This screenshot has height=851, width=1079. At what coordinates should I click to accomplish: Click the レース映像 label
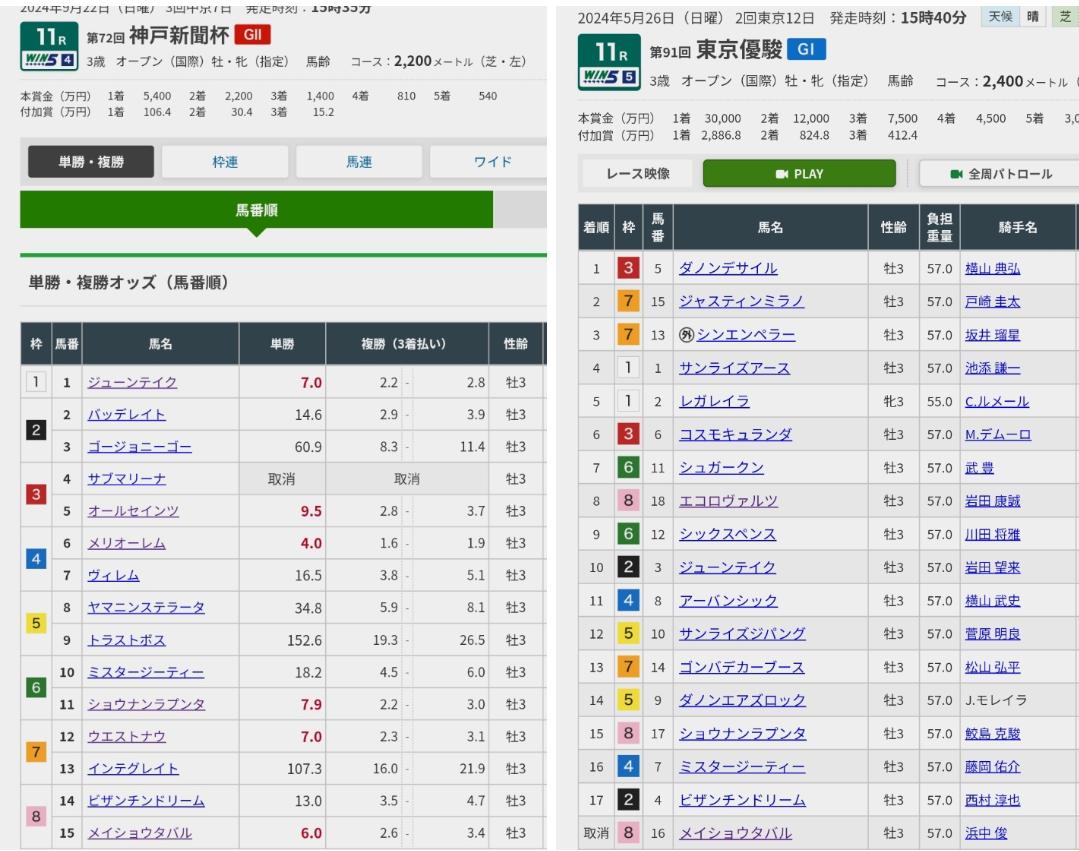638,174
